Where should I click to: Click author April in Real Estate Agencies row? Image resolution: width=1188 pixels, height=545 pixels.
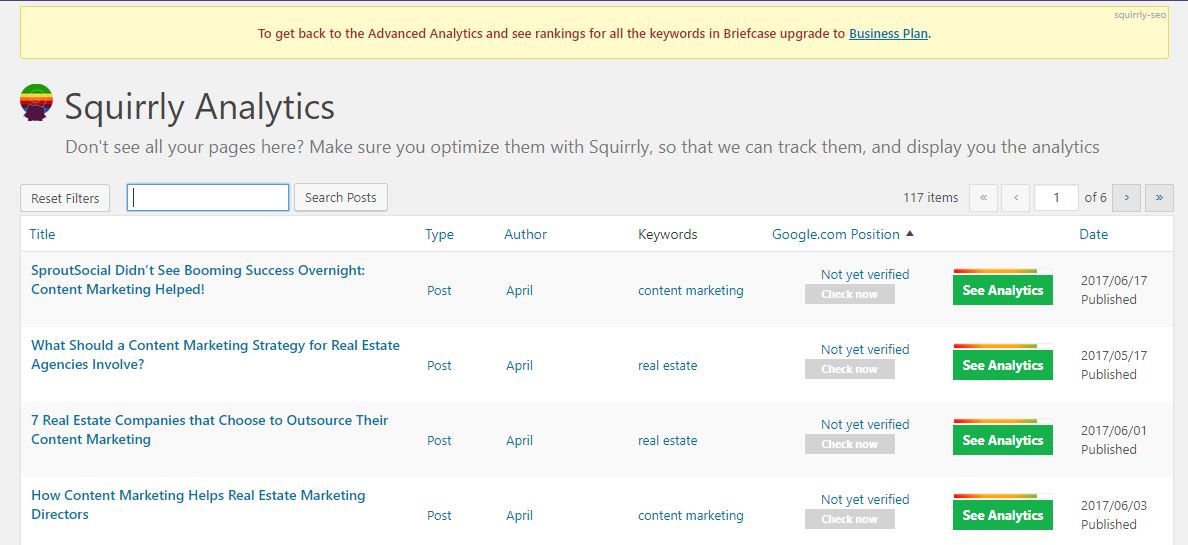tap(519, 365)
